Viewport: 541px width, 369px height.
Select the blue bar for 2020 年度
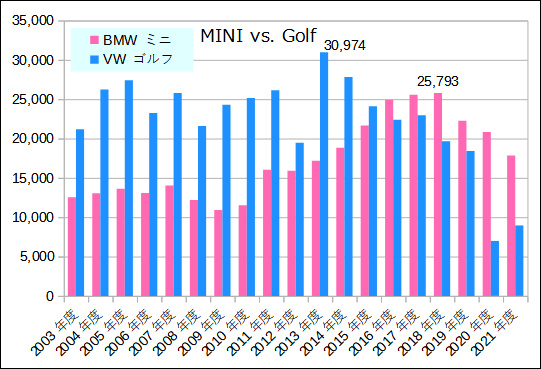[495, 269]
